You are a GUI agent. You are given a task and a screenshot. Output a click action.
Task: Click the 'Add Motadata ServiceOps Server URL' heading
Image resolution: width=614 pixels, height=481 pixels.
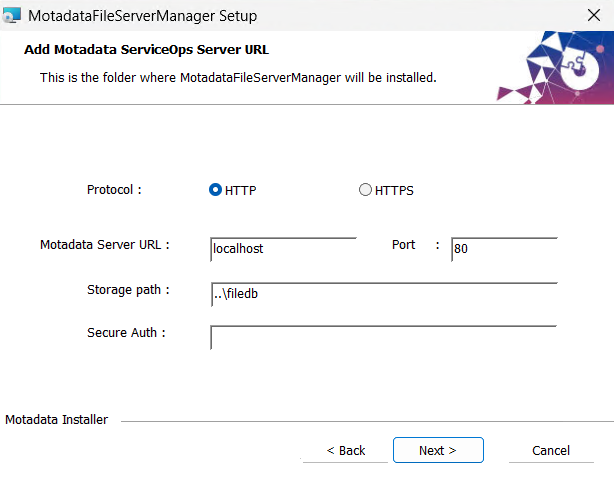[x=146, y=50]
